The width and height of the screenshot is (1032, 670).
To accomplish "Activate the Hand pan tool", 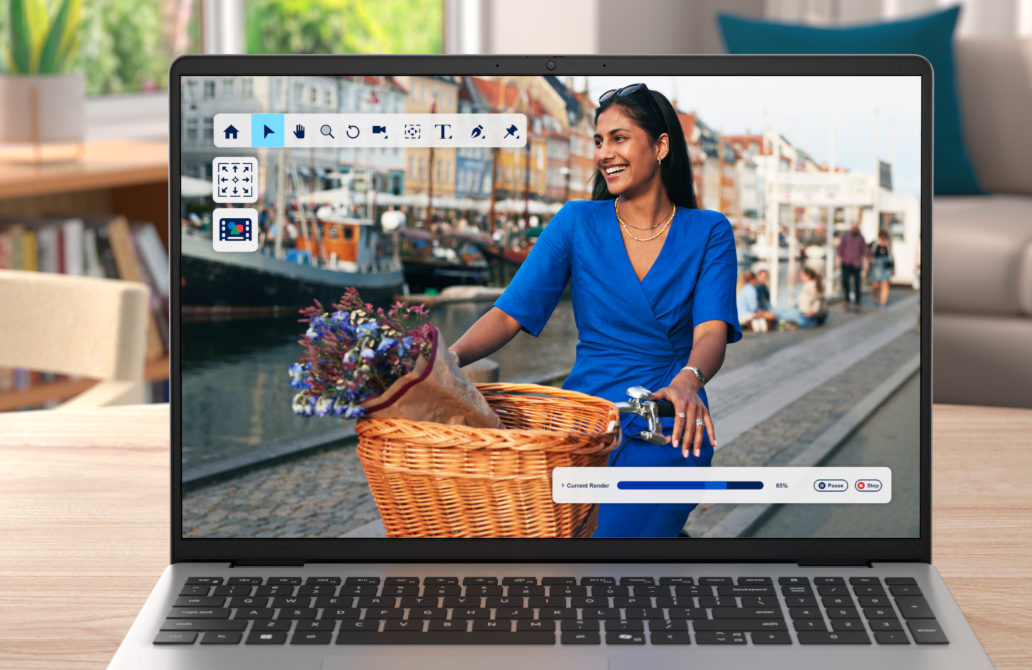I will 298,131.
